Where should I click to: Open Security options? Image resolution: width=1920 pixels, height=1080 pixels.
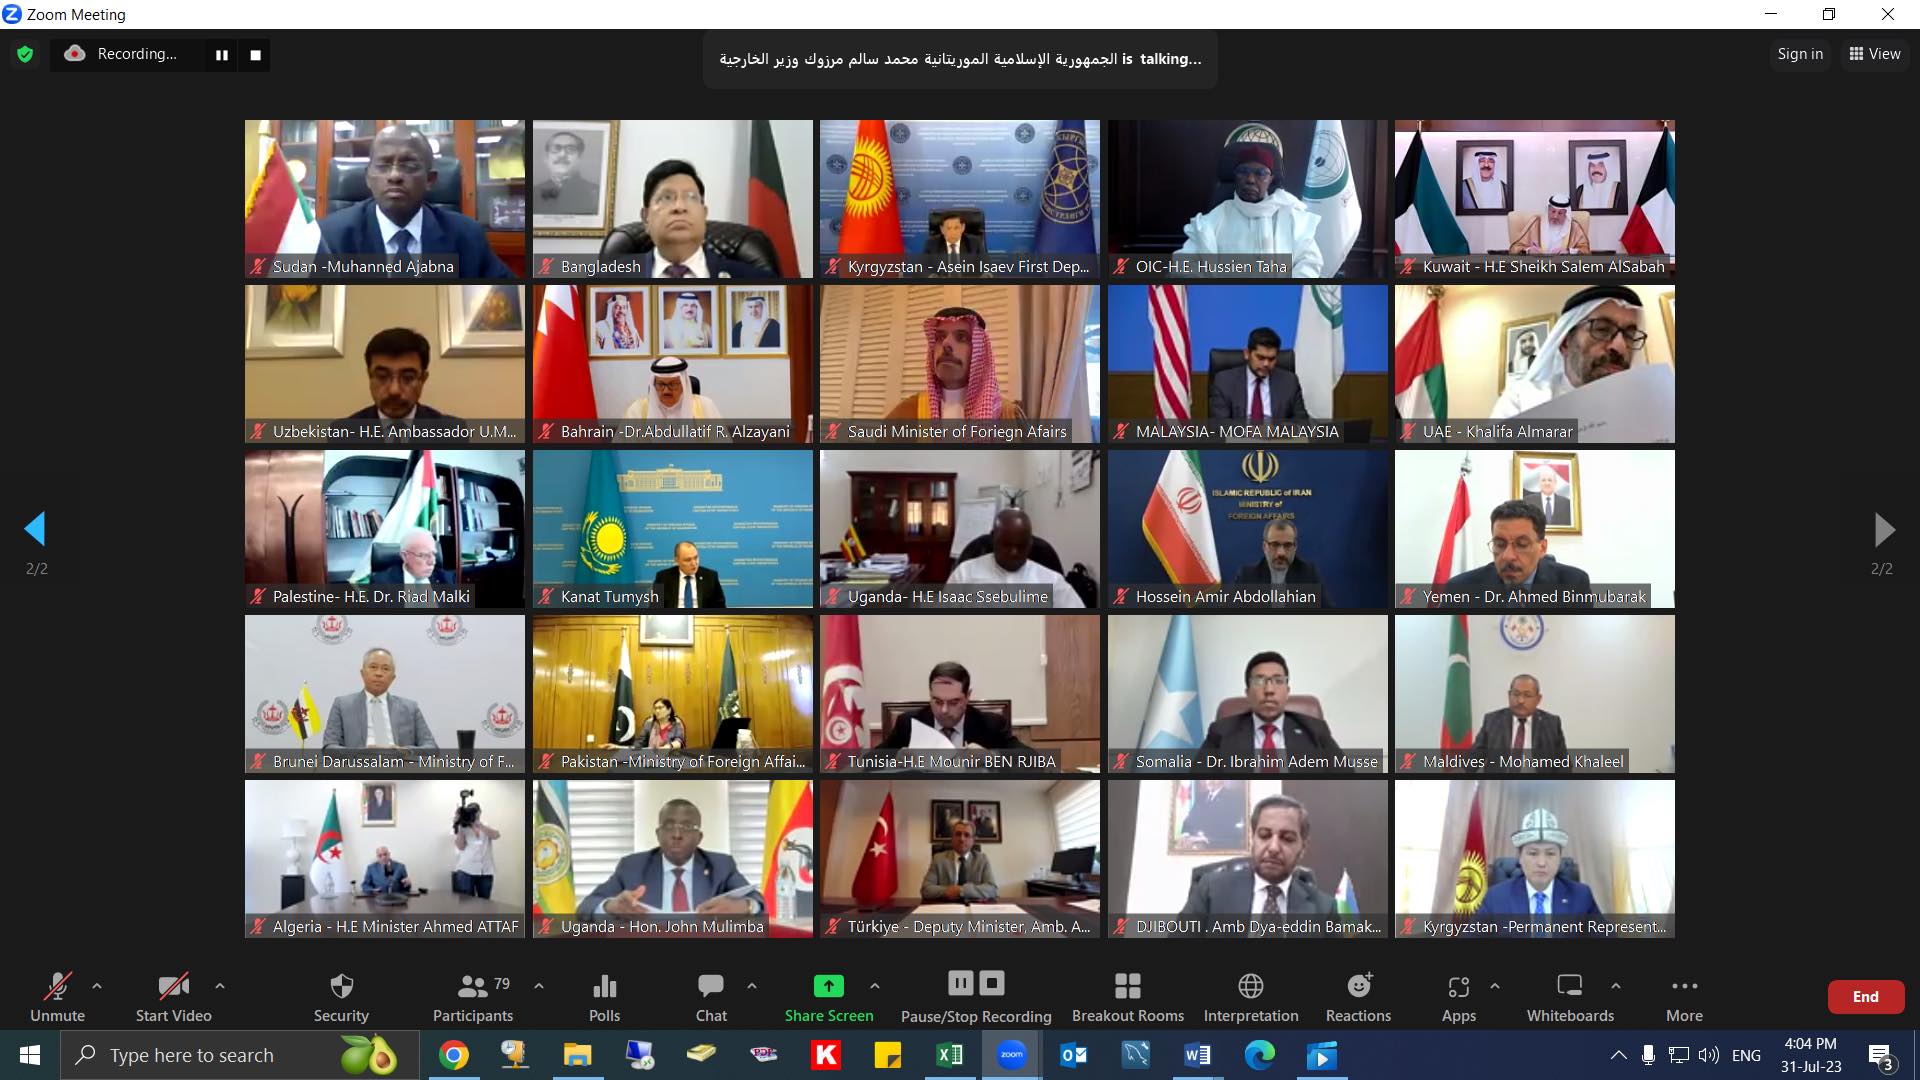click(x=340, y=995)
